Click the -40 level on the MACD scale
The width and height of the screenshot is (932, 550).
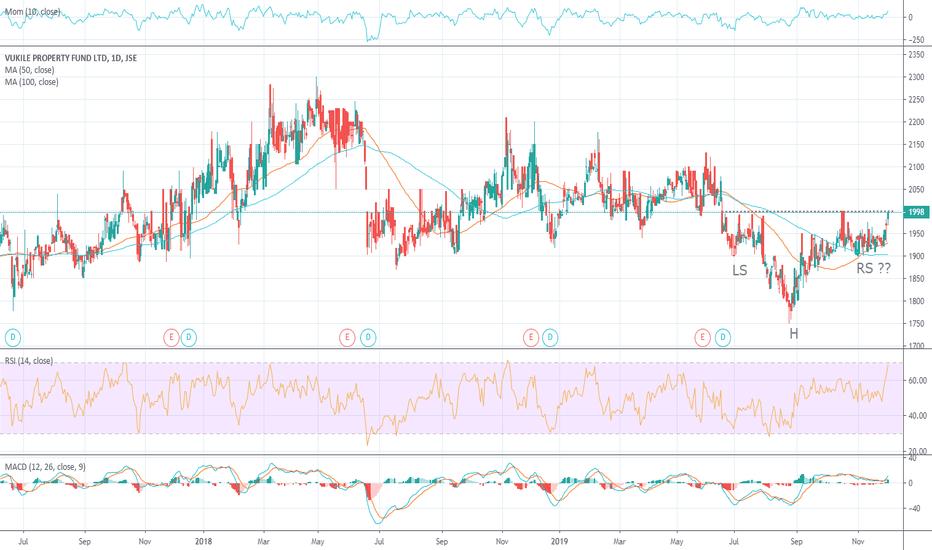point(913,508)
